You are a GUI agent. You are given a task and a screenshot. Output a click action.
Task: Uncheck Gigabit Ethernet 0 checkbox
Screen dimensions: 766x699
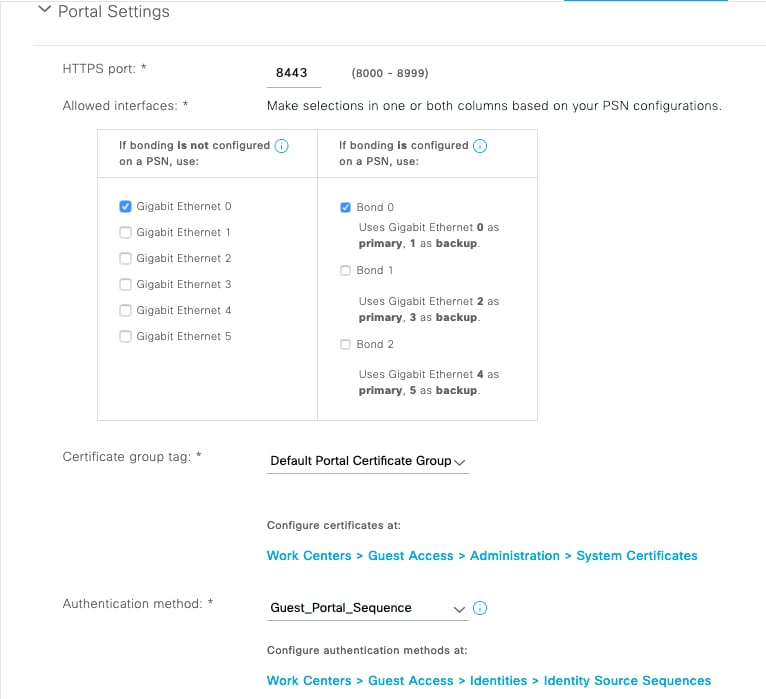pos(125,207)
